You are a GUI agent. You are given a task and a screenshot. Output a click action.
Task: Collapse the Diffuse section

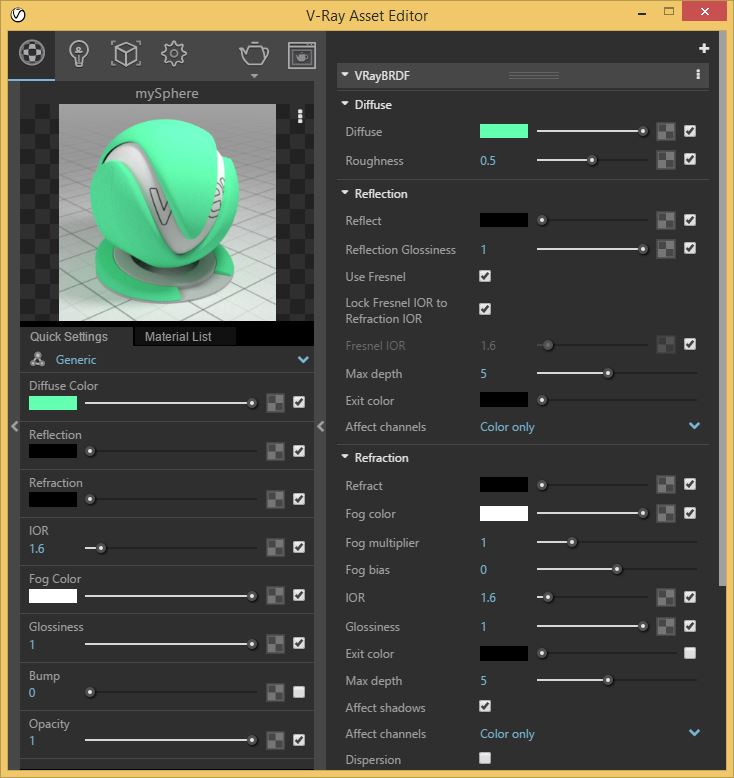coord(345,104)
